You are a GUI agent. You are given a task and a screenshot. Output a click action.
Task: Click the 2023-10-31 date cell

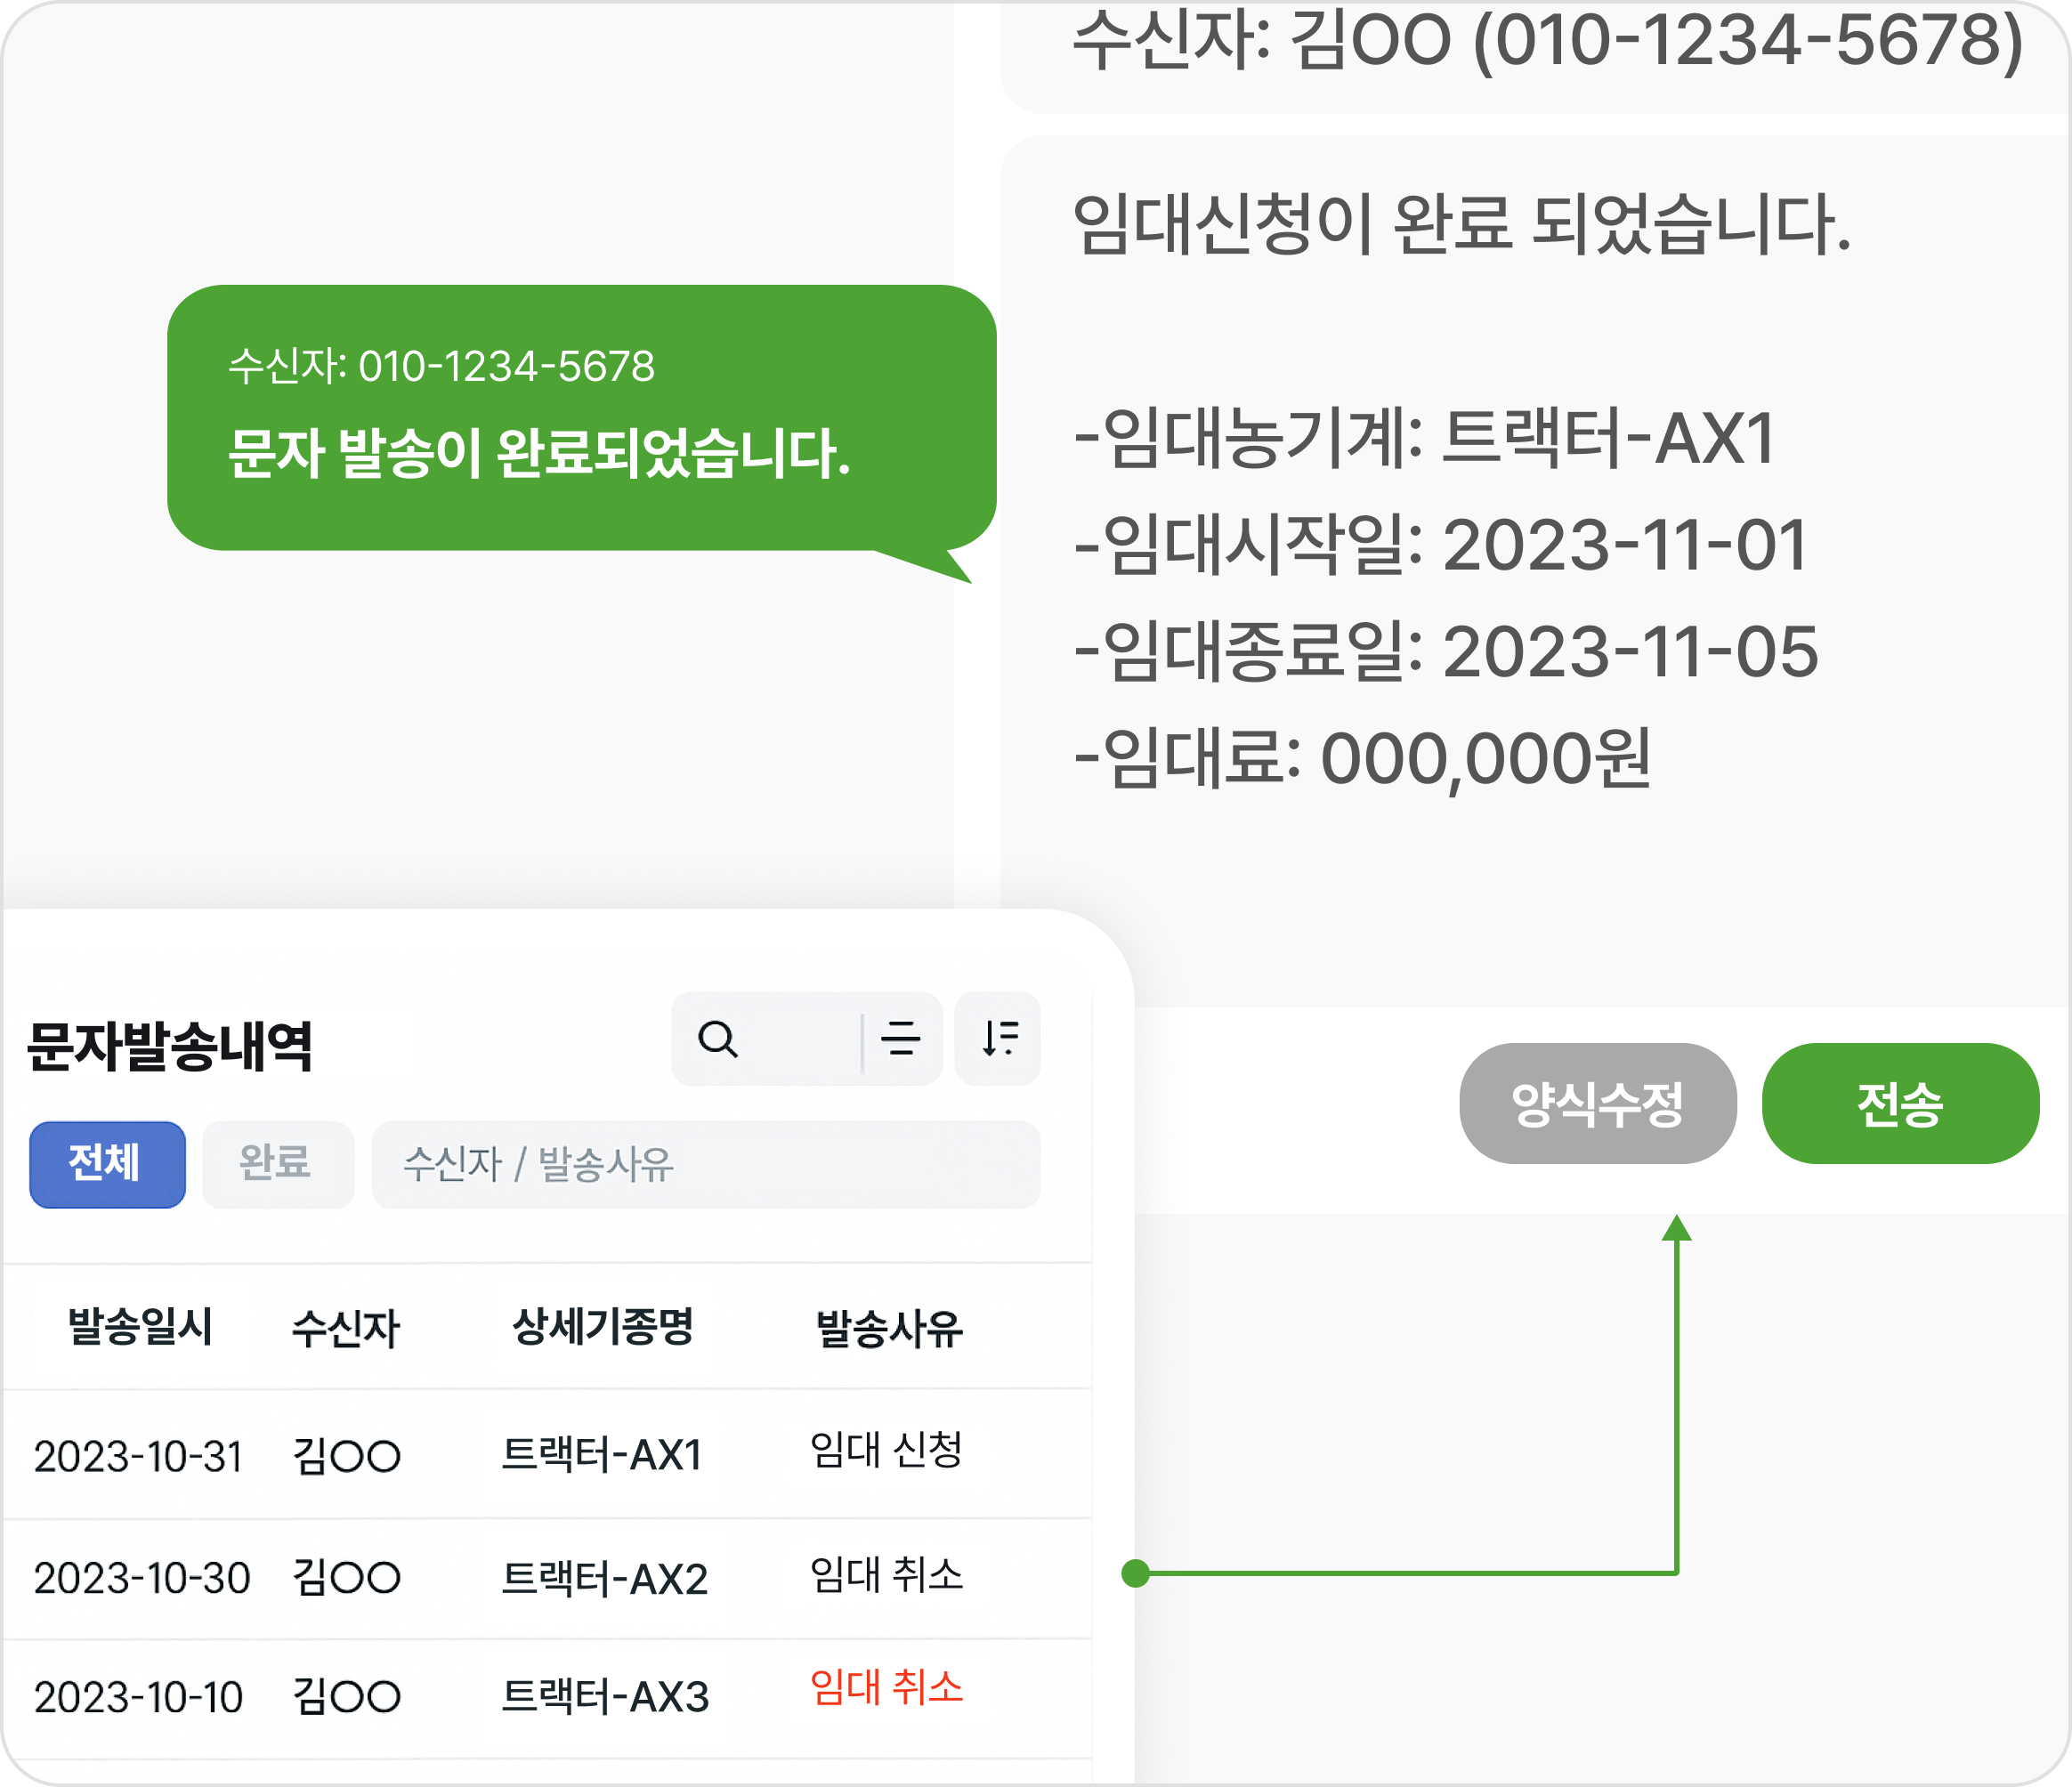pos(138,1457)
